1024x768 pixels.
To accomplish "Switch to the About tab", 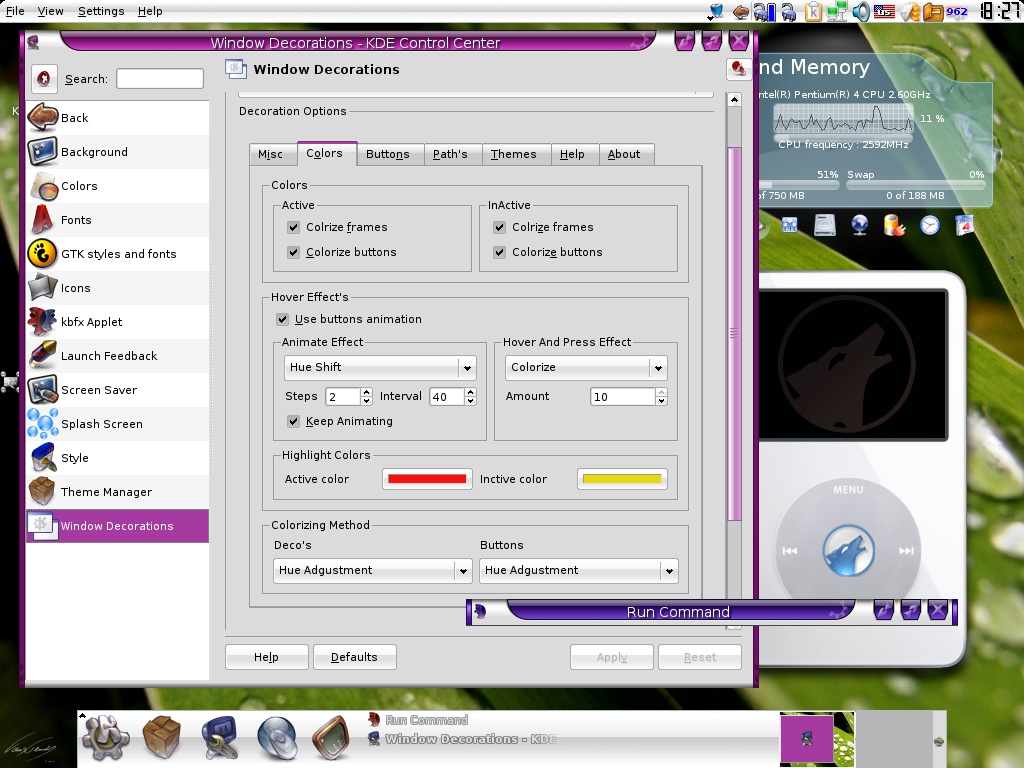I will tap(624, 154).
